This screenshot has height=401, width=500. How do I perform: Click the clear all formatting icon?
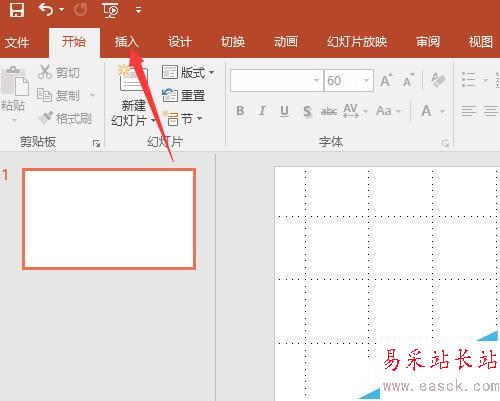pyautogui.click(x=439, y=80)
